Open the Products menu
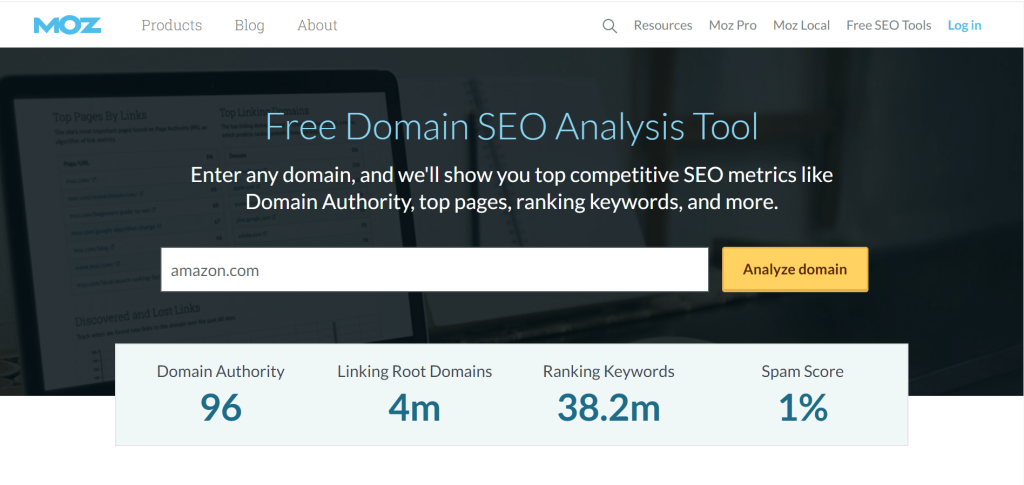Viewport: 1024px width, 485px height. pyautogui.click(x=171, y=25)
